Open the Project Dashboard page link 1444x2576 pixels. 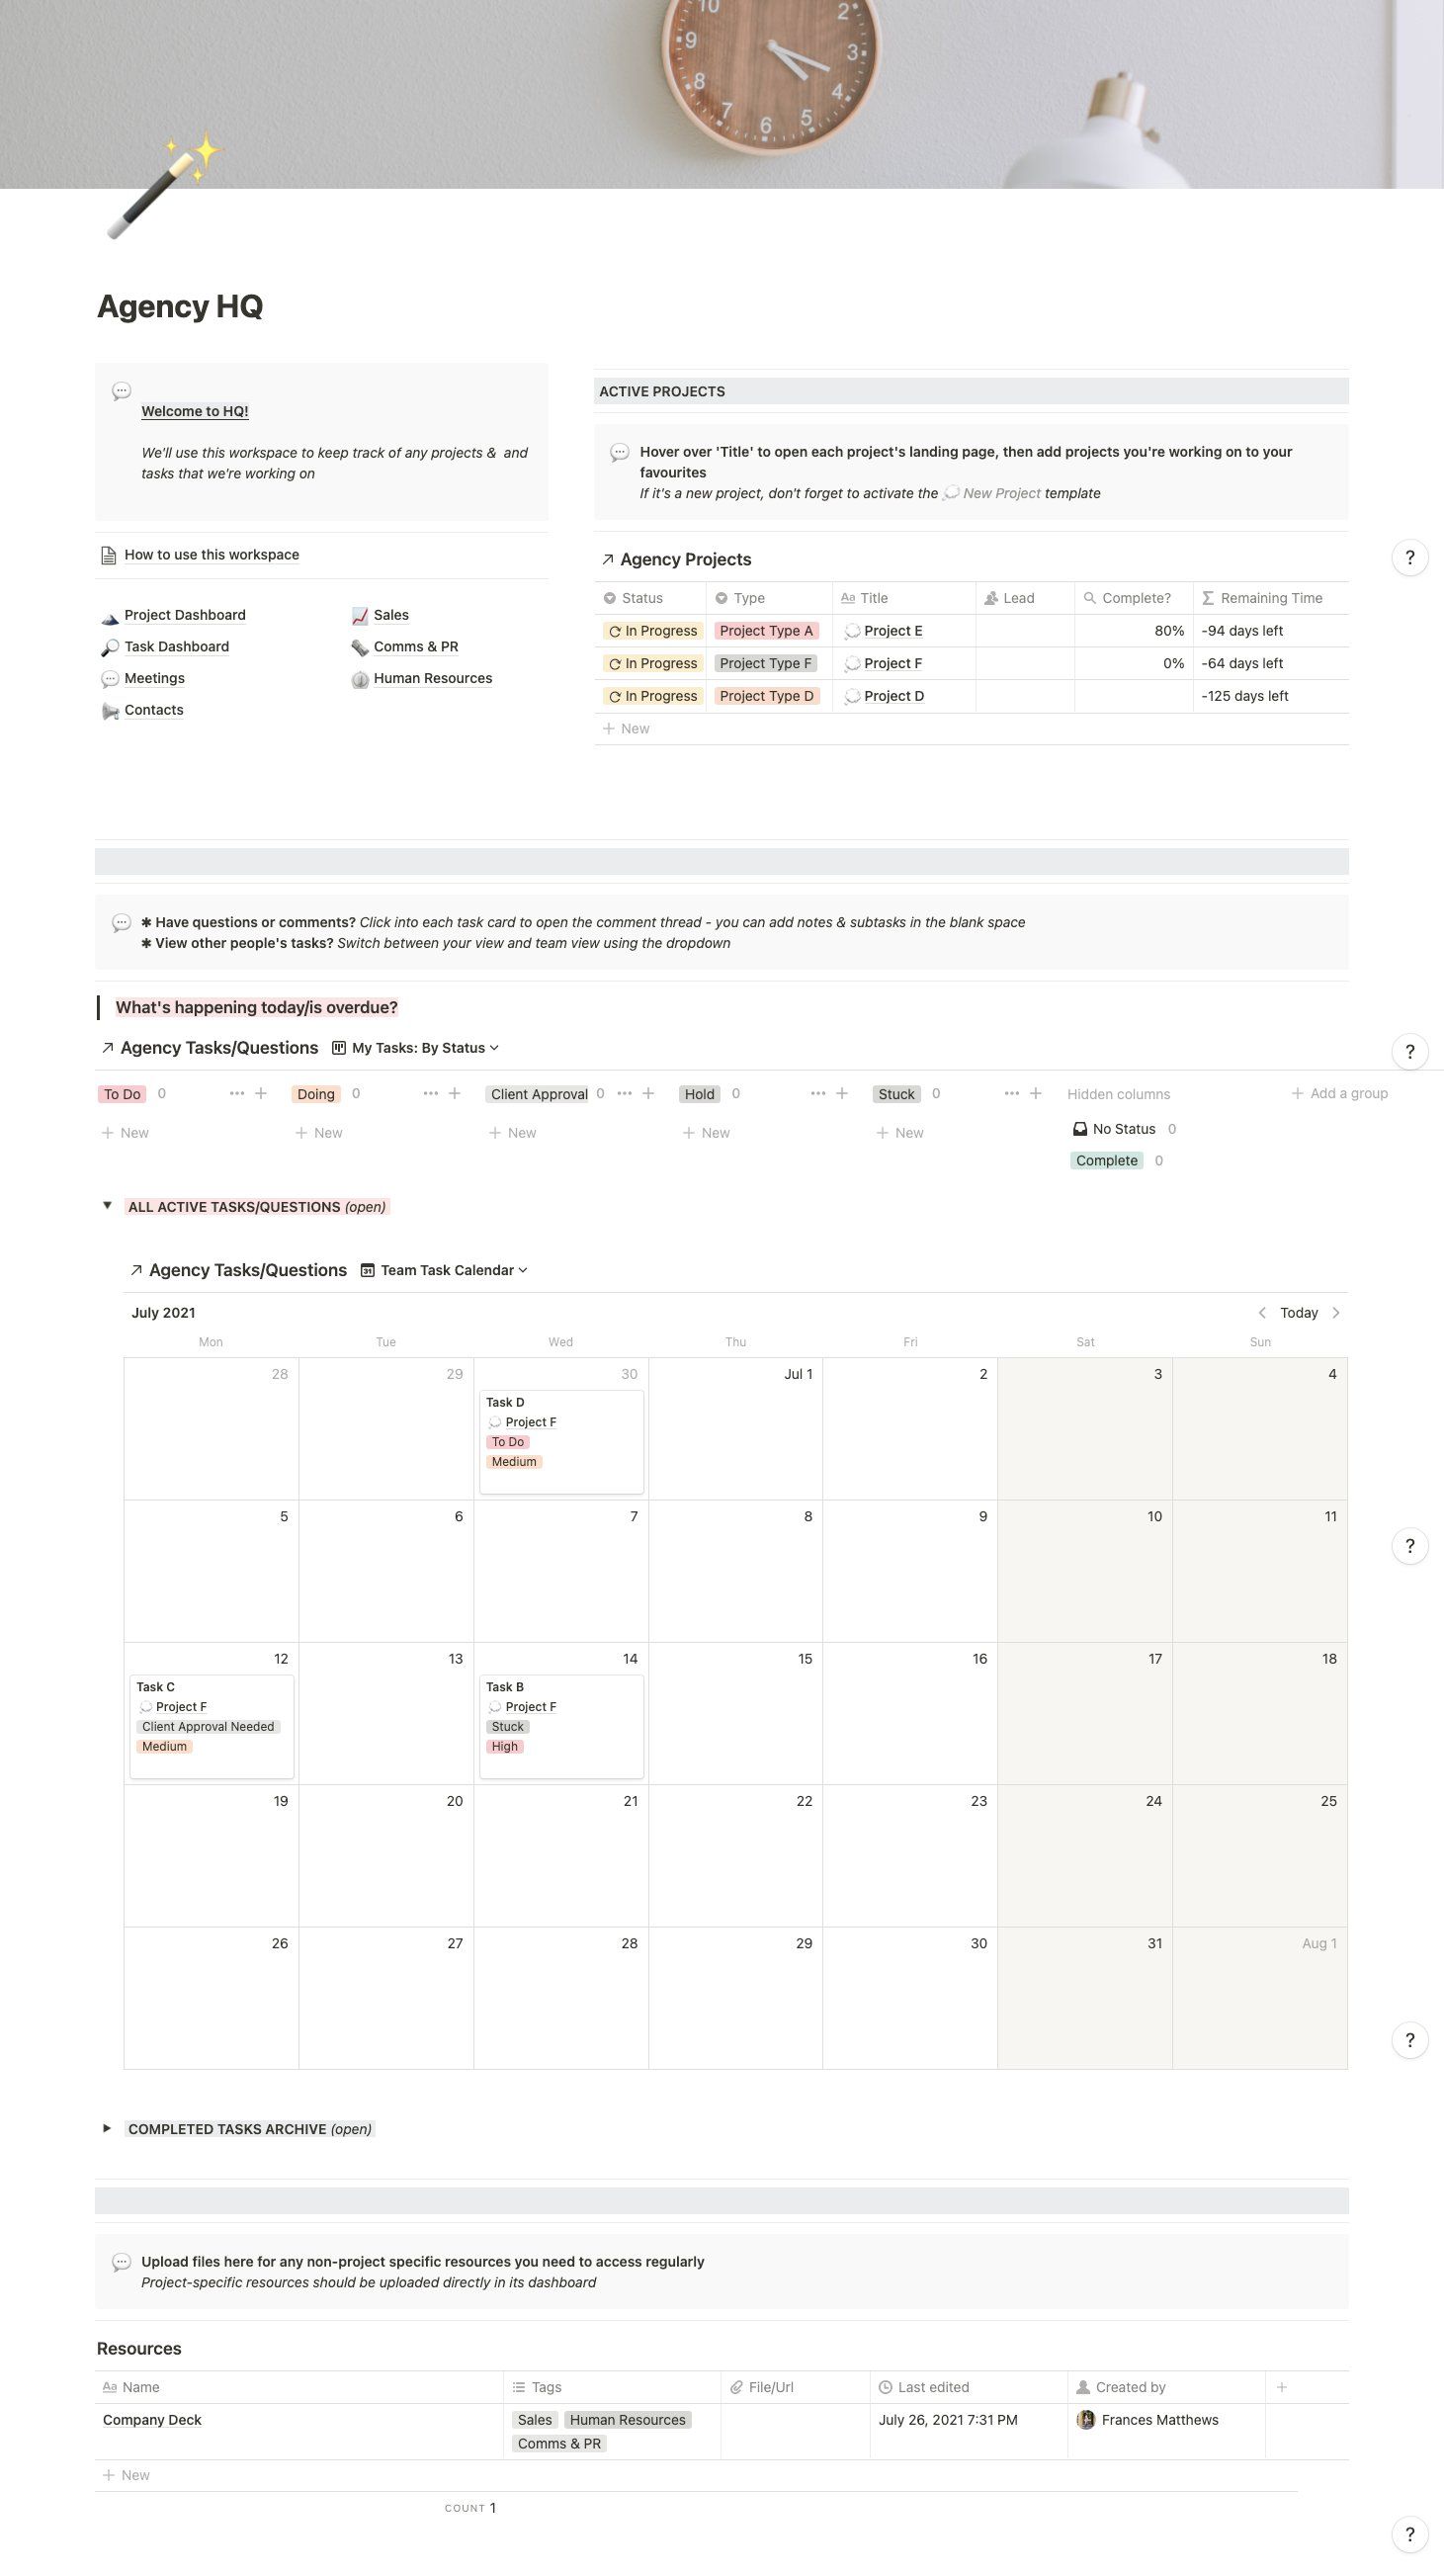pos(184,615)
